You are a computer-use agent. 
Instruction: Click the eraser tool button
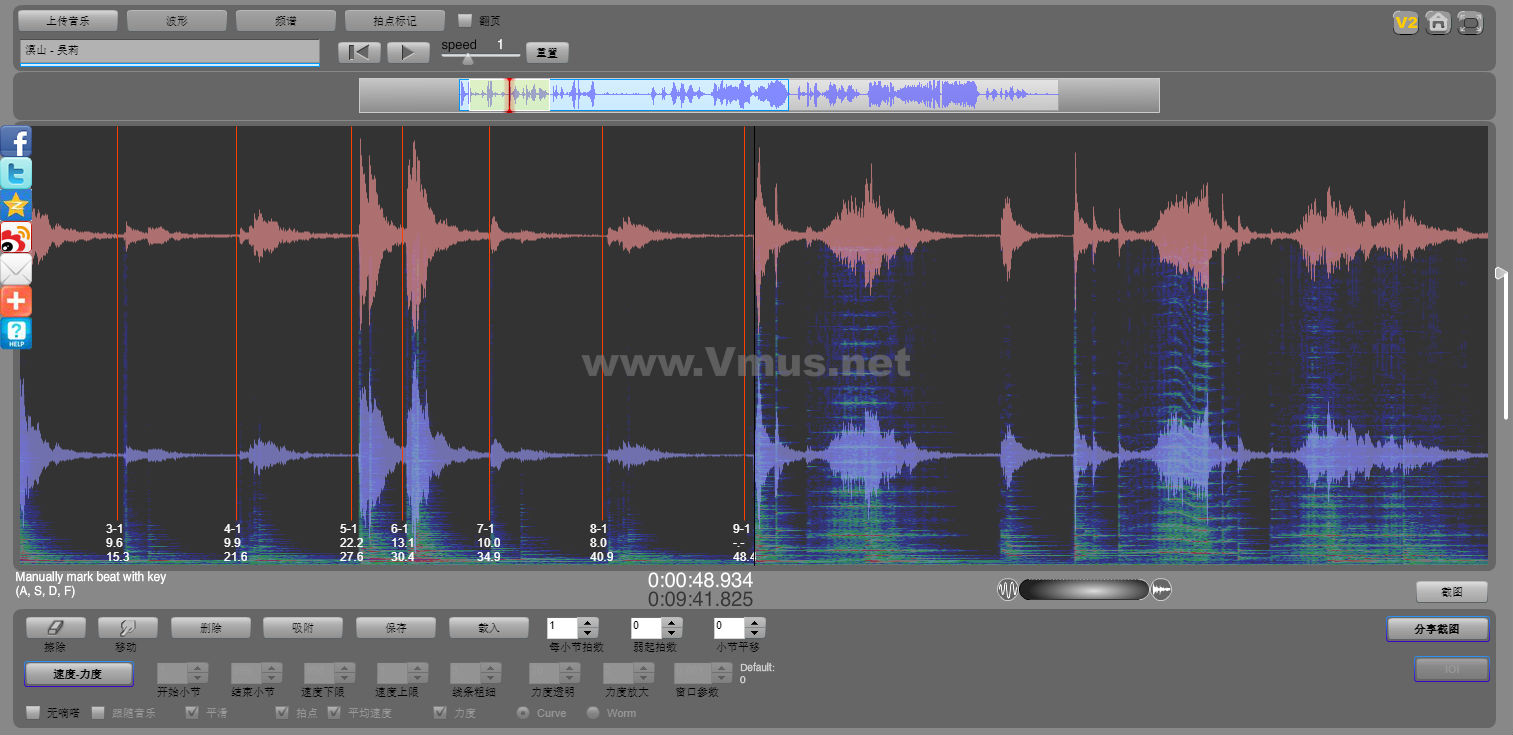[x=55, y=627]
